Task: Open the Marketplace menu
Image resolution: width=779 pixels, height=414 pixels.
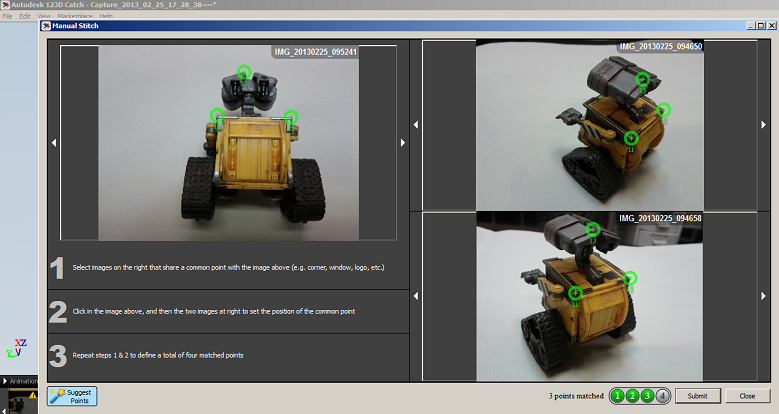Action: pyautogui.click(x=75, y=16)
